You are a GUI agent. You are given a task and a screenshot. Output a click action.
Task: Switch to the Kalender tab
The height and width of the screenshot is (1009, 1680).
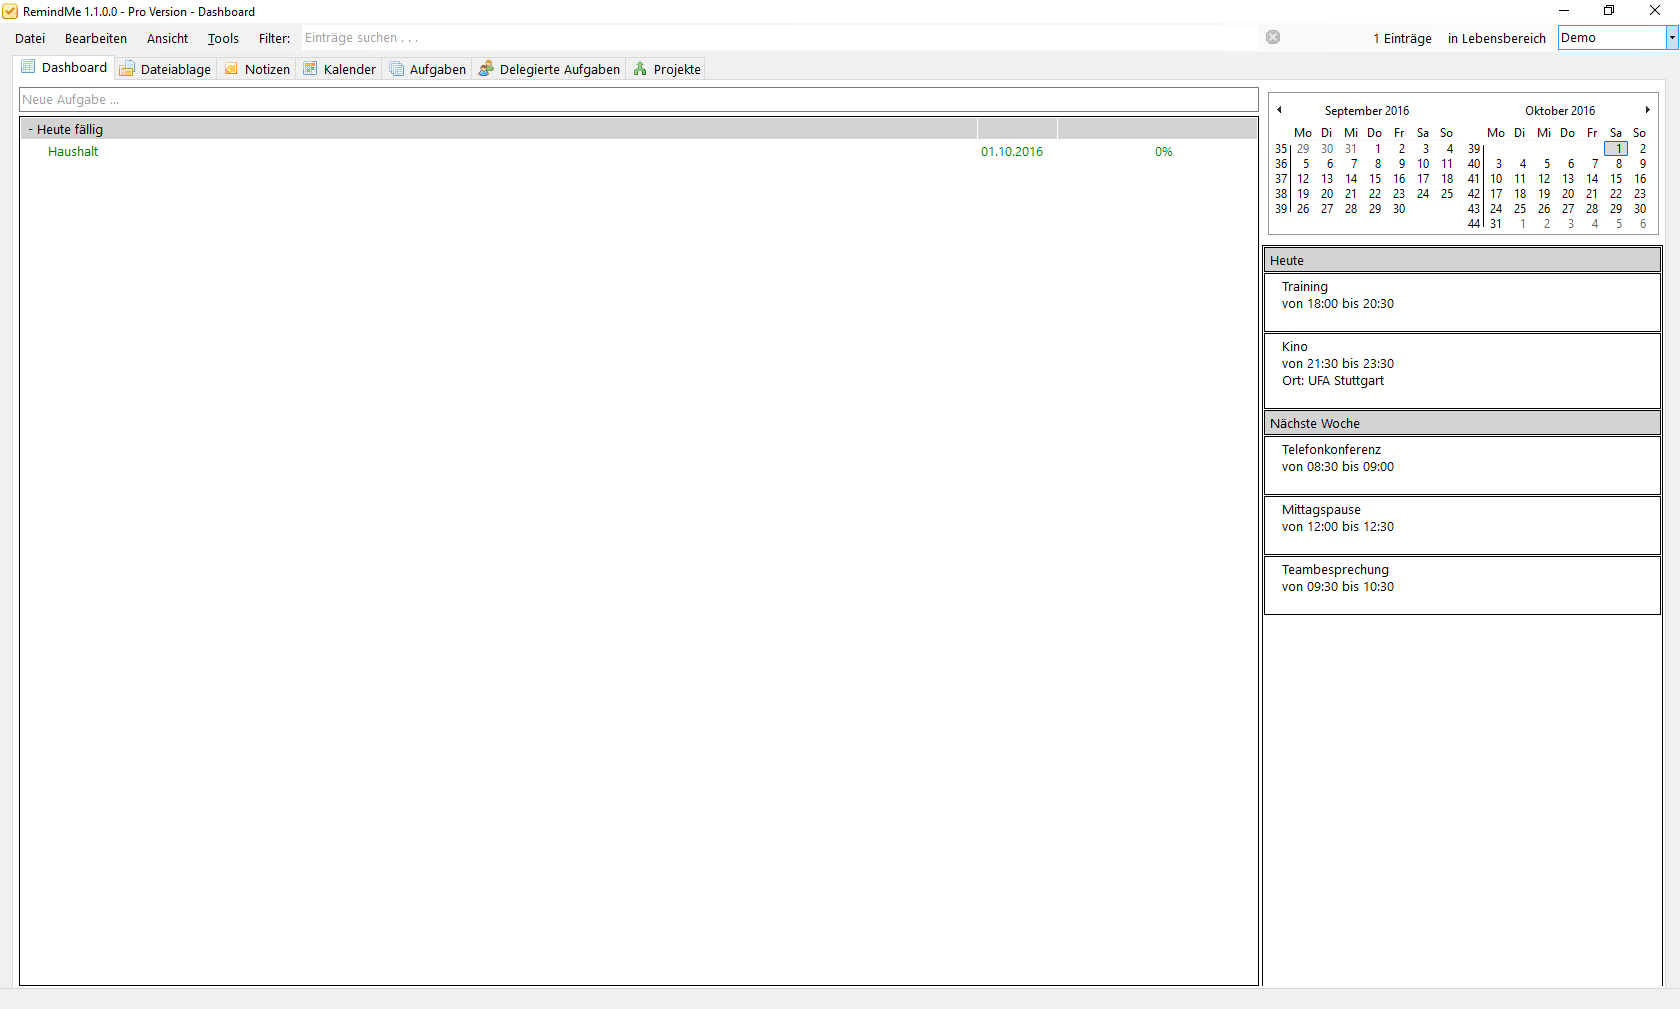pyautogui.click(x=340, y=69)
